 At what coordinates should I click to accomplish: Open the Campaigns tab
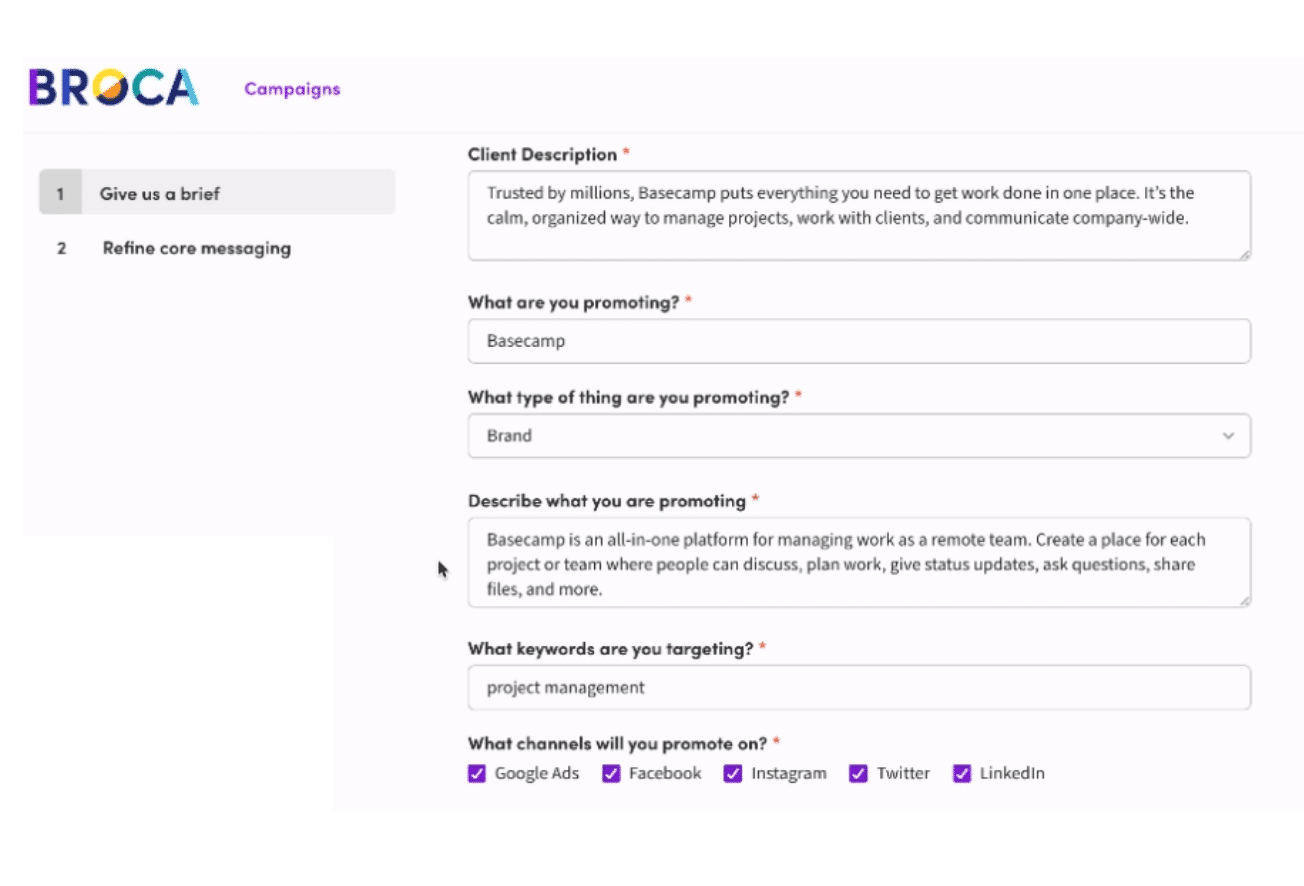coord(292,89)
